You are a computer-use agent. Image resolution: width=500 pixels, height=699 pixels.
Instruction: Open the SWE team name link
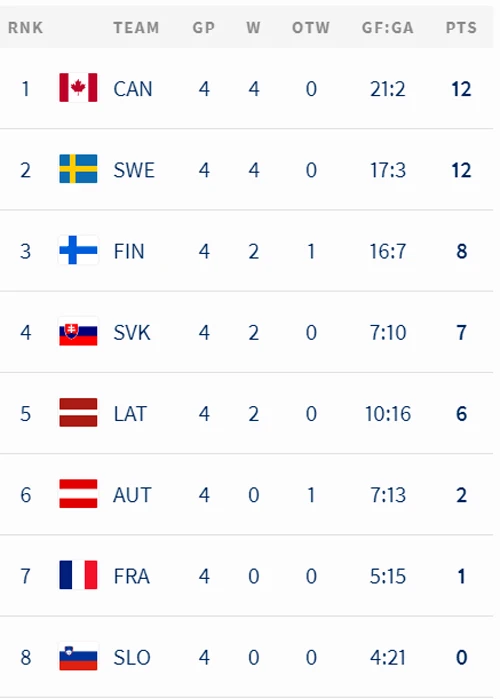point(134,170)
